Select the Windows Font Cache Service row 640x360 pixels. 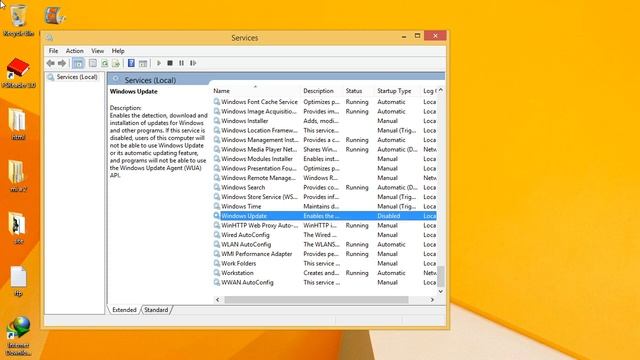324,102
